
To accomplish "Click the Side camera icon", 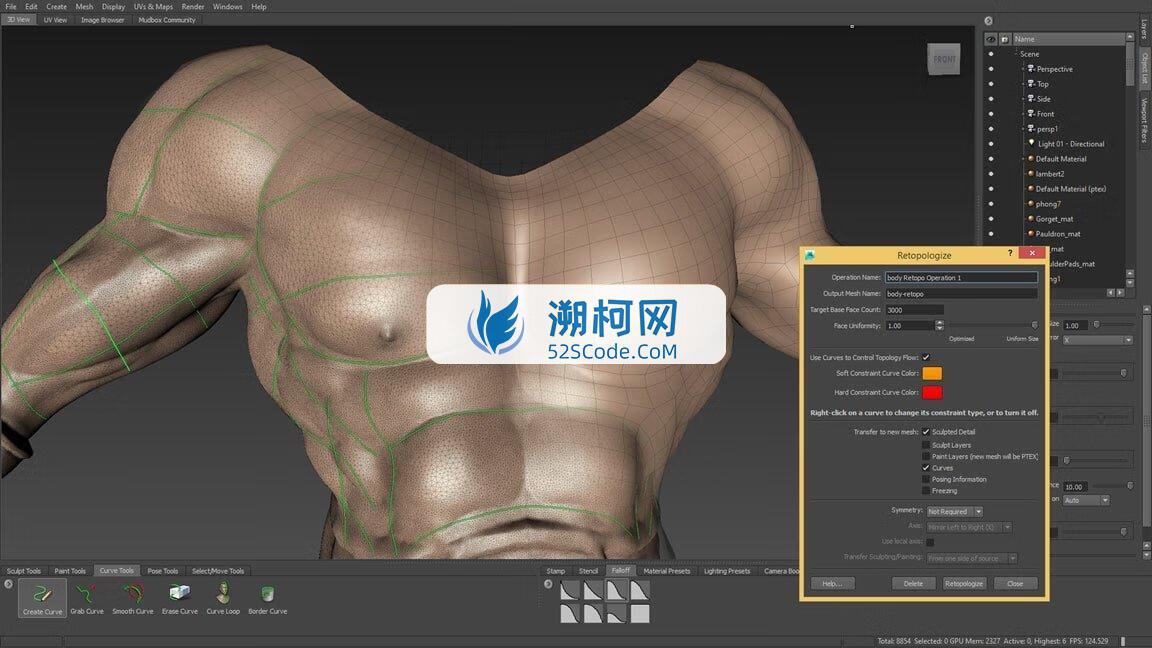I will click(x=1031, y=98).
